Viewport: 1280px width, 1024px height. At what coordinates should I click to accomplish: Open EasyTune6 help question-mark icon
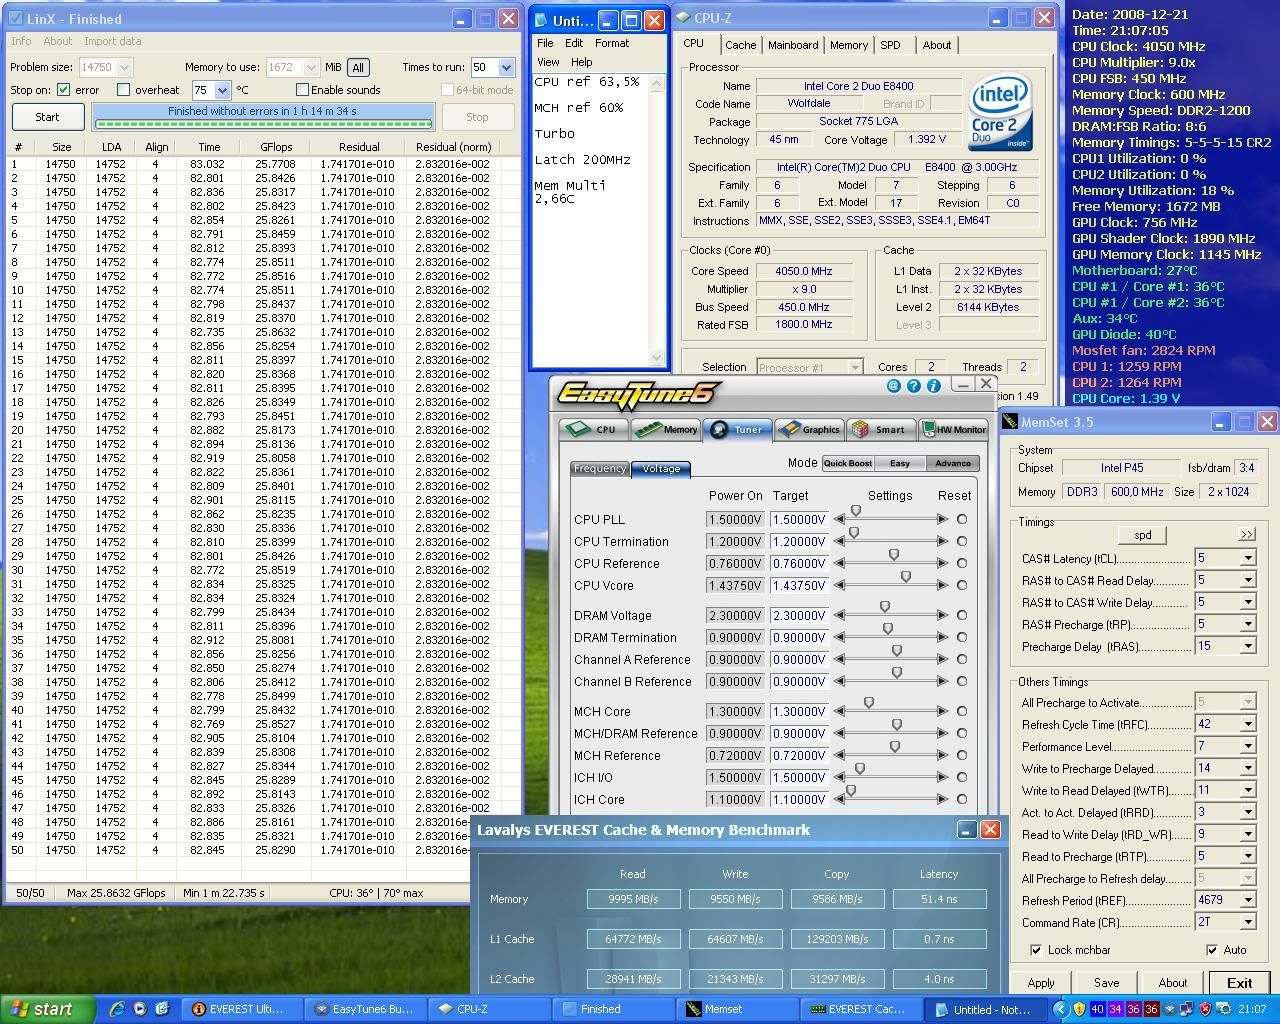pos(914,385)
